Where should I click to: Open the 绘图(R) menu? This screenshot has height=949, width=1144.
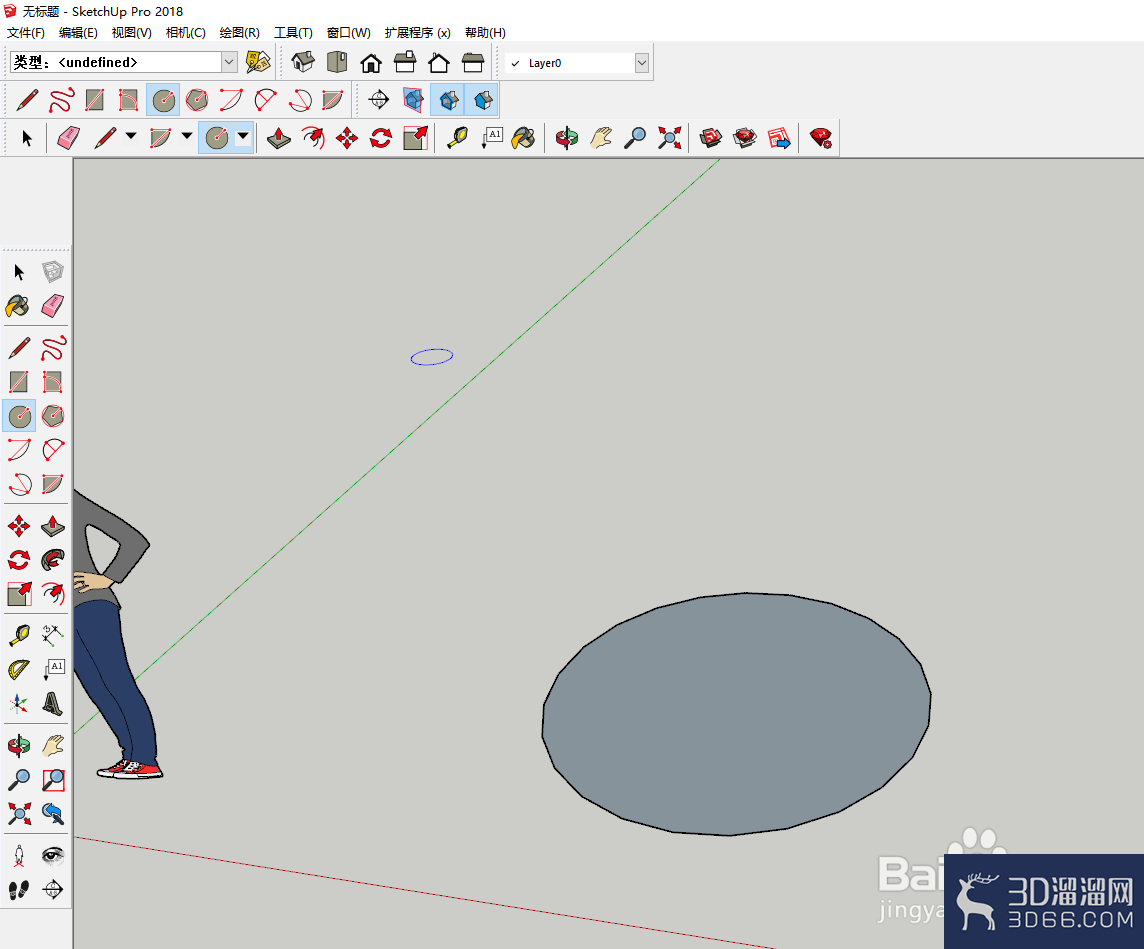coord(239,33)
